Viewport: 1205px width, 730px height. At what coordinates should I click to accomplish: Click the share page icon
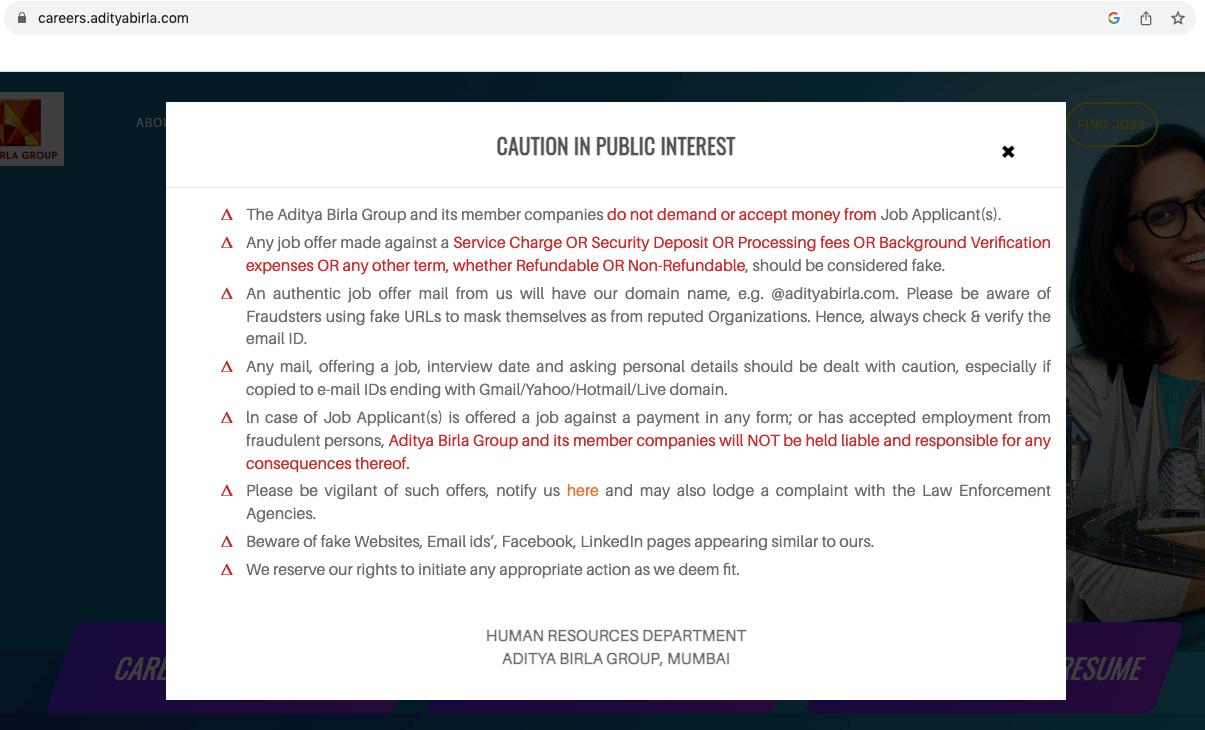coord(1146,18)
